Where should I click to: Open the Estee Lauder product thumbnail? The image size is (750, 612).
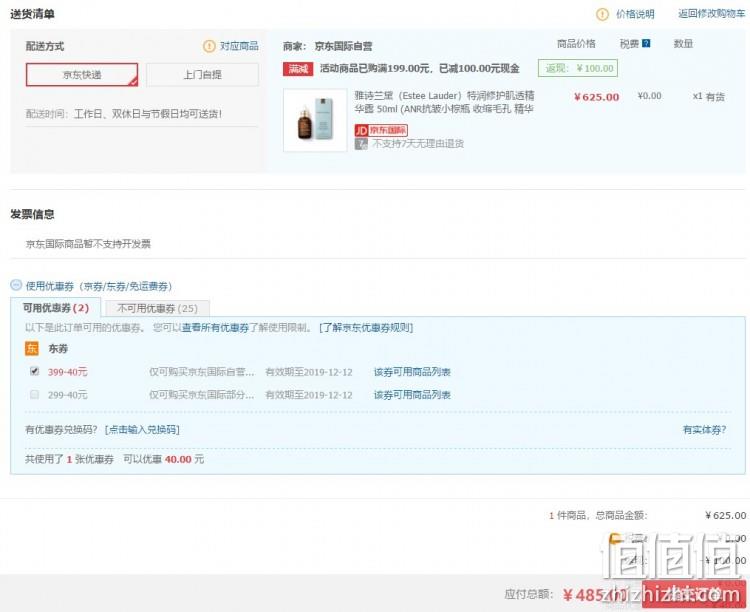(x=315, y=120)
